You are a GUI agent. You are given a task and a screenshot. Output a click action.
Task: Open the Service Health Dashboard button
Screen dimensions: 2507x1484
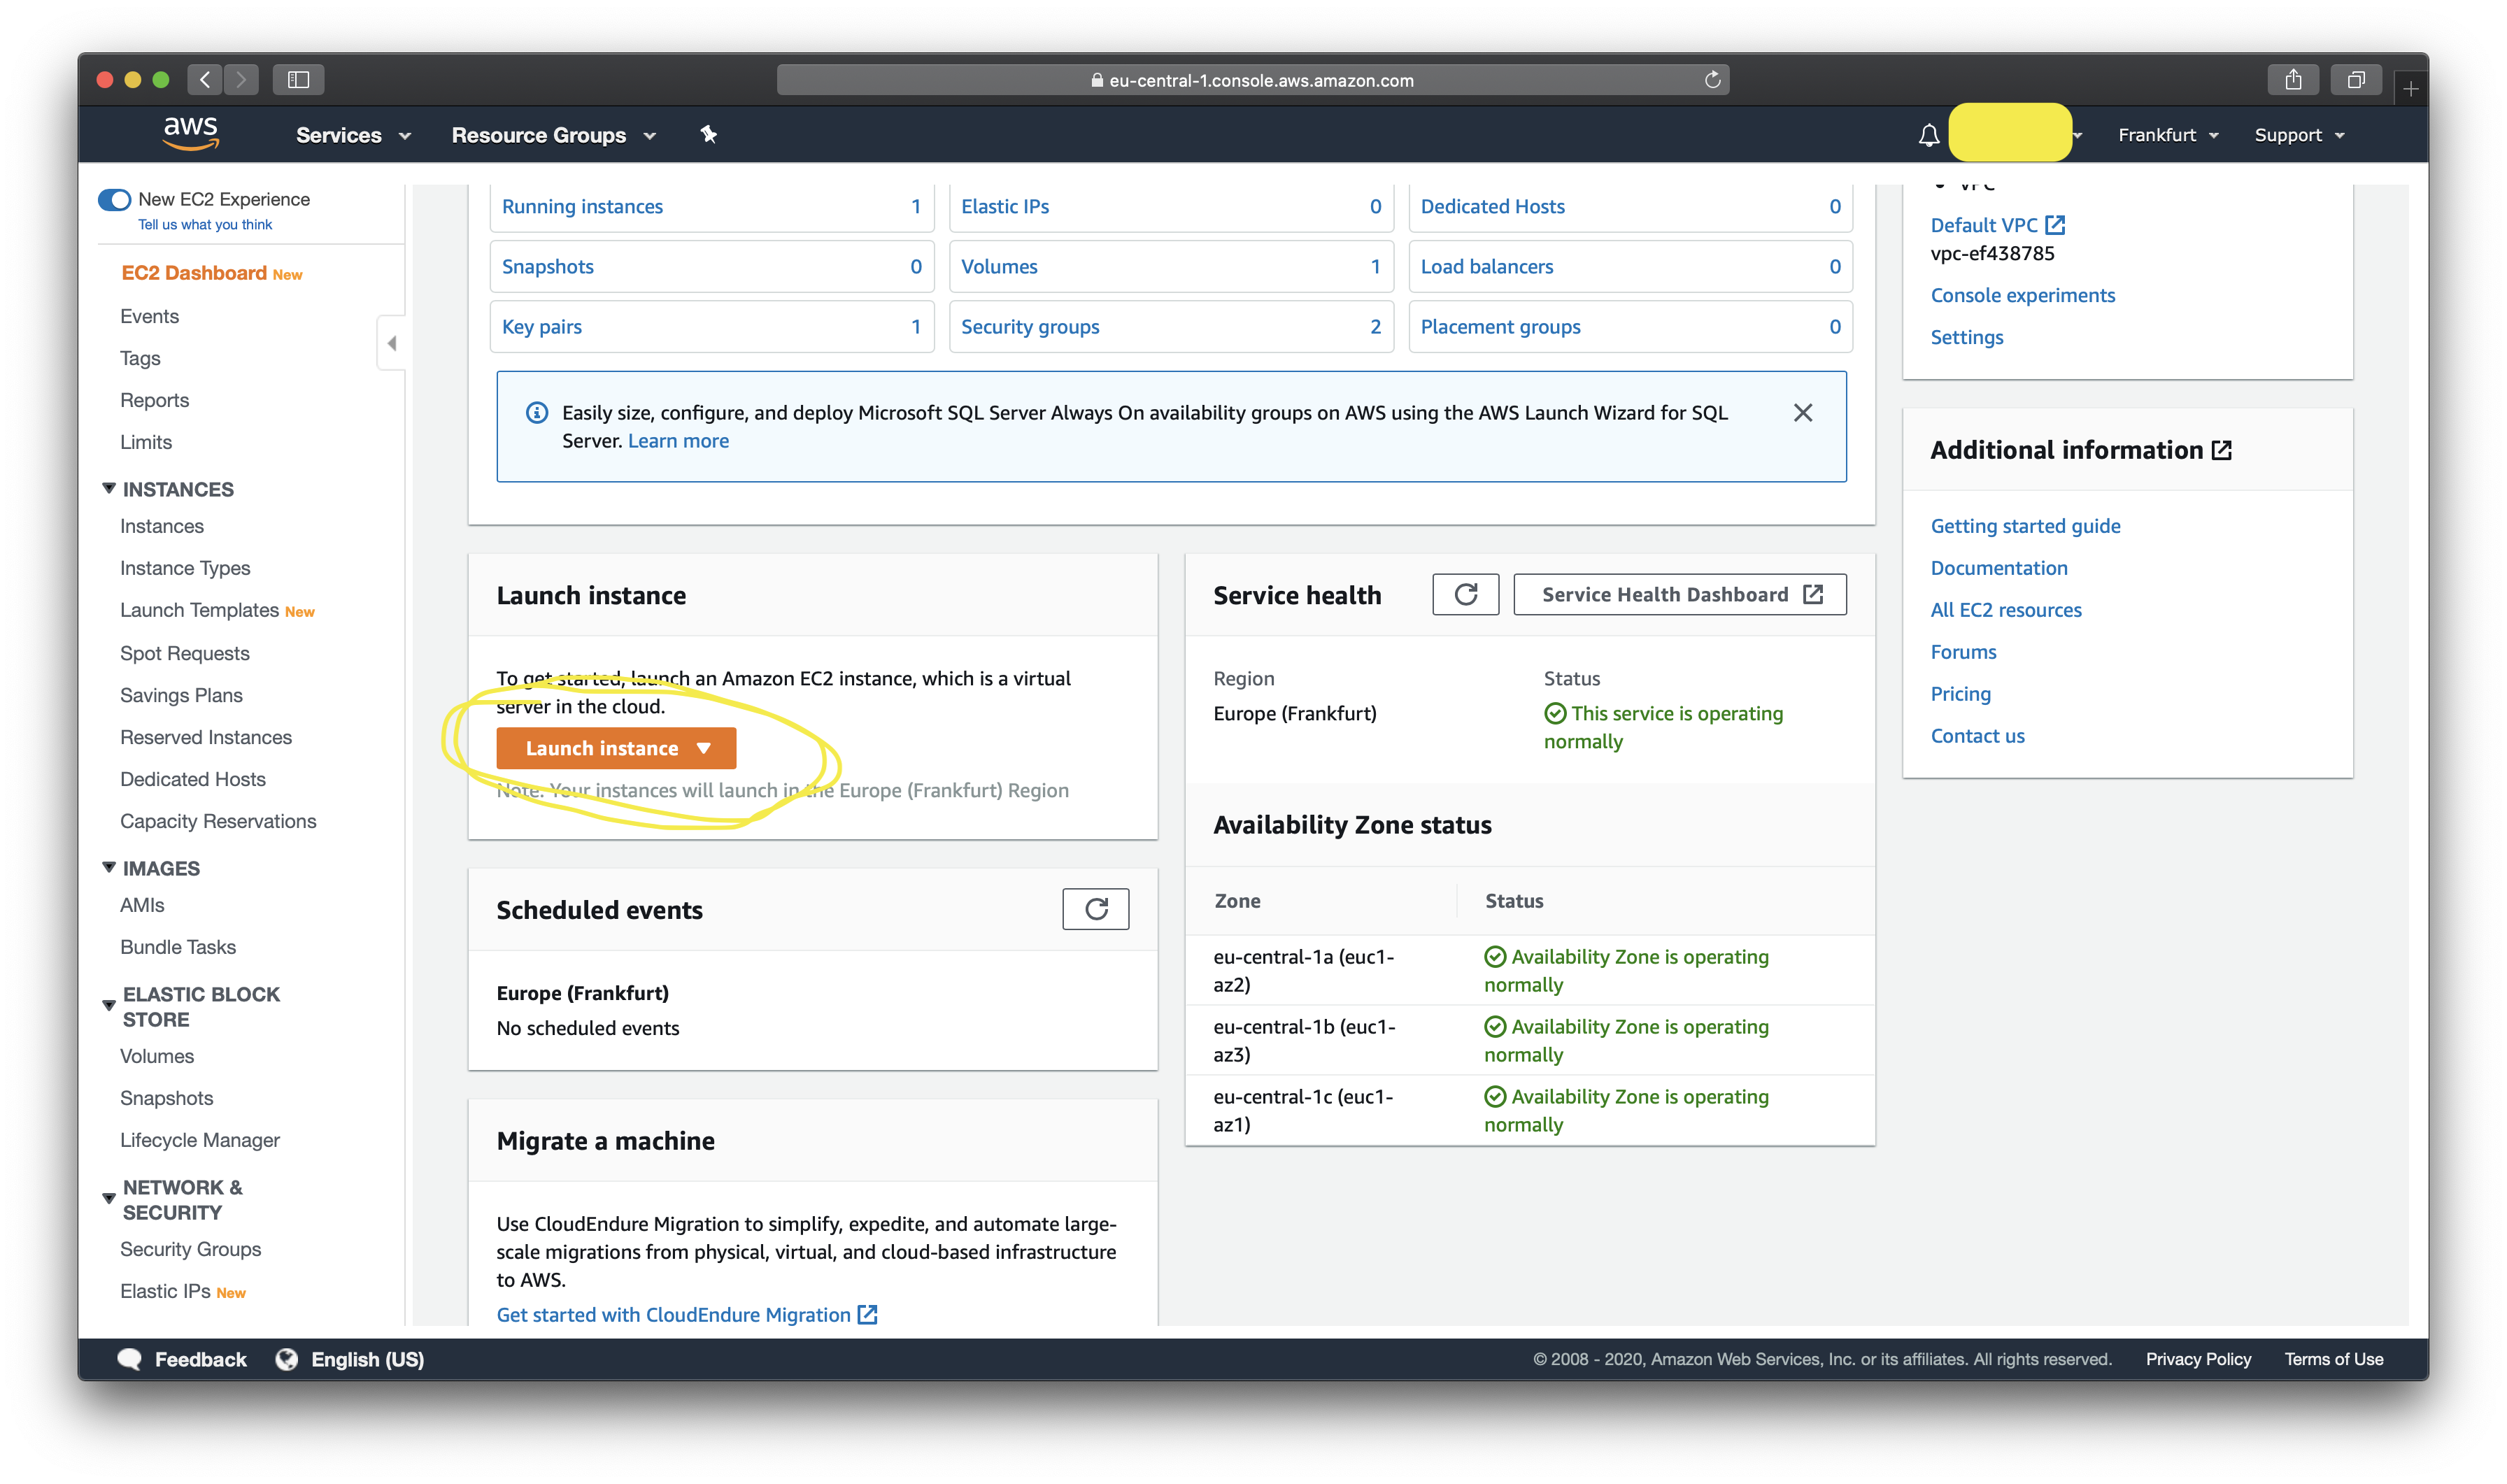pyautogui.click(x=1679, y=595)
